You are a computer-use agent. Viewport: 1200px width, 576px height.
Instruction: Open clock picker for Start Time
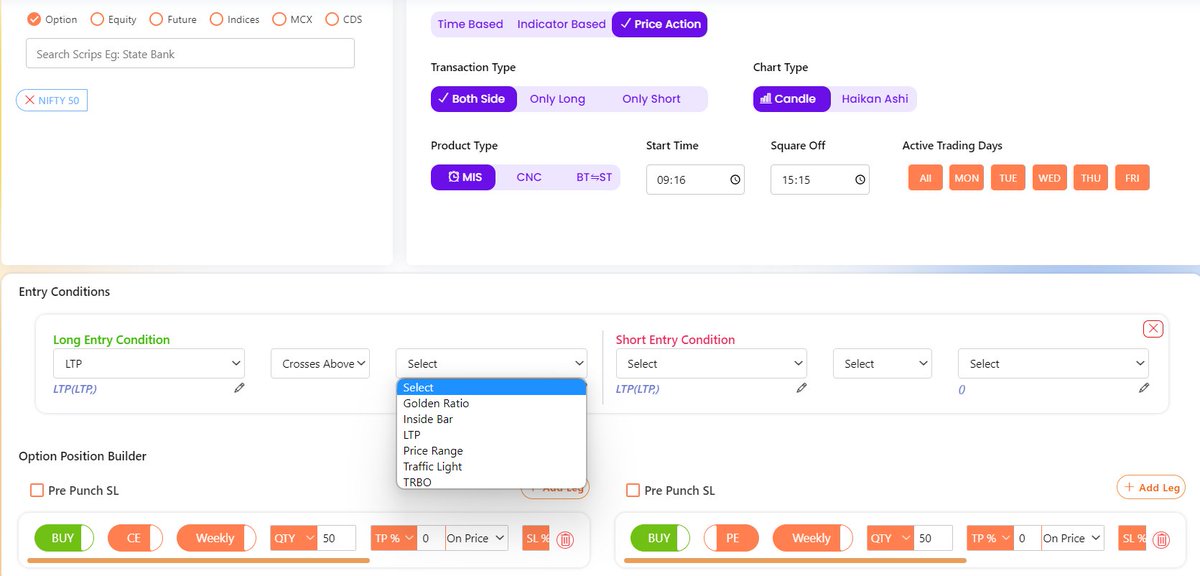pos(735,180)
